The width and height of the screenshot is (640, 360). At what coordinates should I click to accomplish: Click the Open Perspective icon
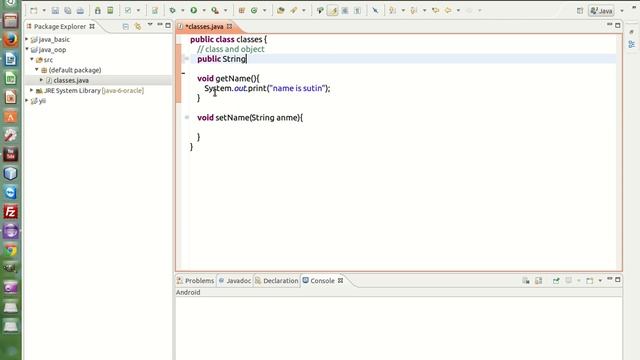[x=580, y=11]
